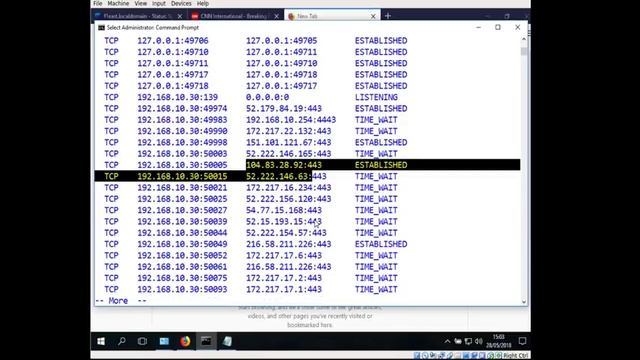Click the Command Prompt title bar icon
Viewport: 640px width, 360px height.
pos(101,28)
